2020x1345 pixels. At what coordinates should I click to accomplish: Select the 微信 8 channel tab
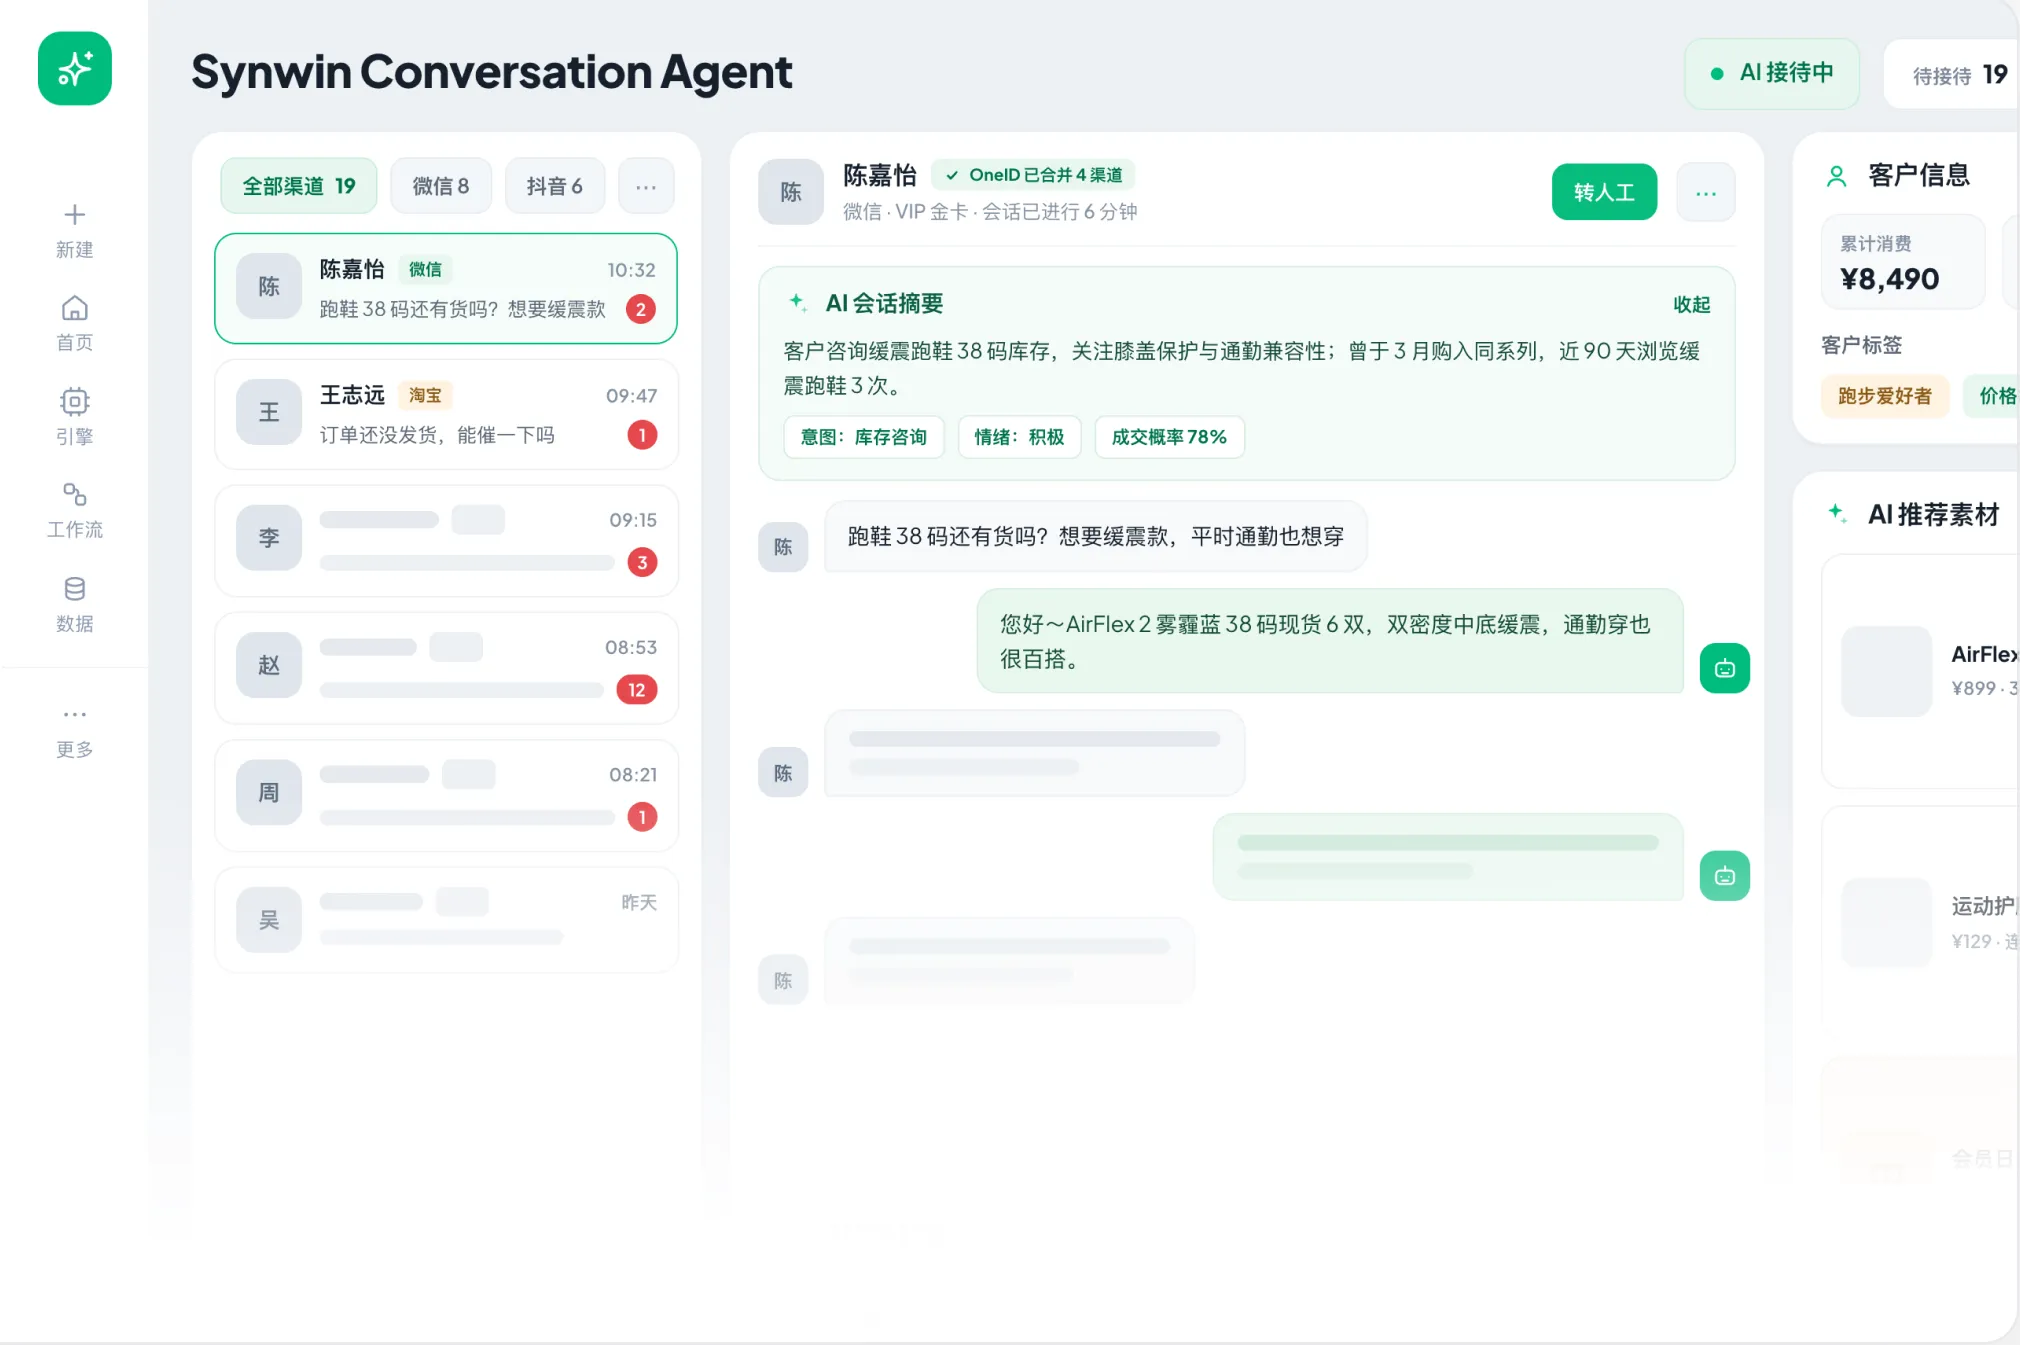pyautogui.click(x=441, y=186)
